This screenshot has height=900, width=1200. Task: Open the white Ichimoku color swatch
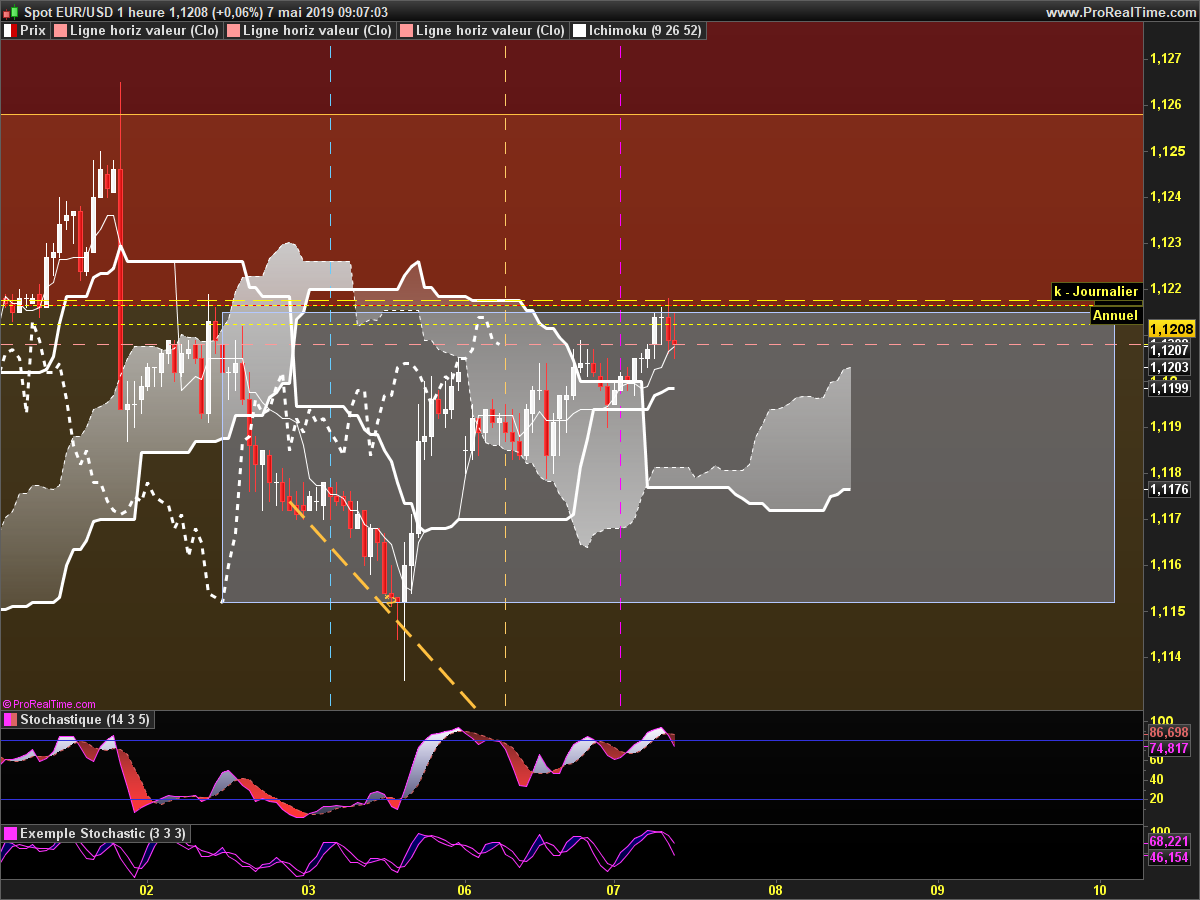tap(579, 31)
